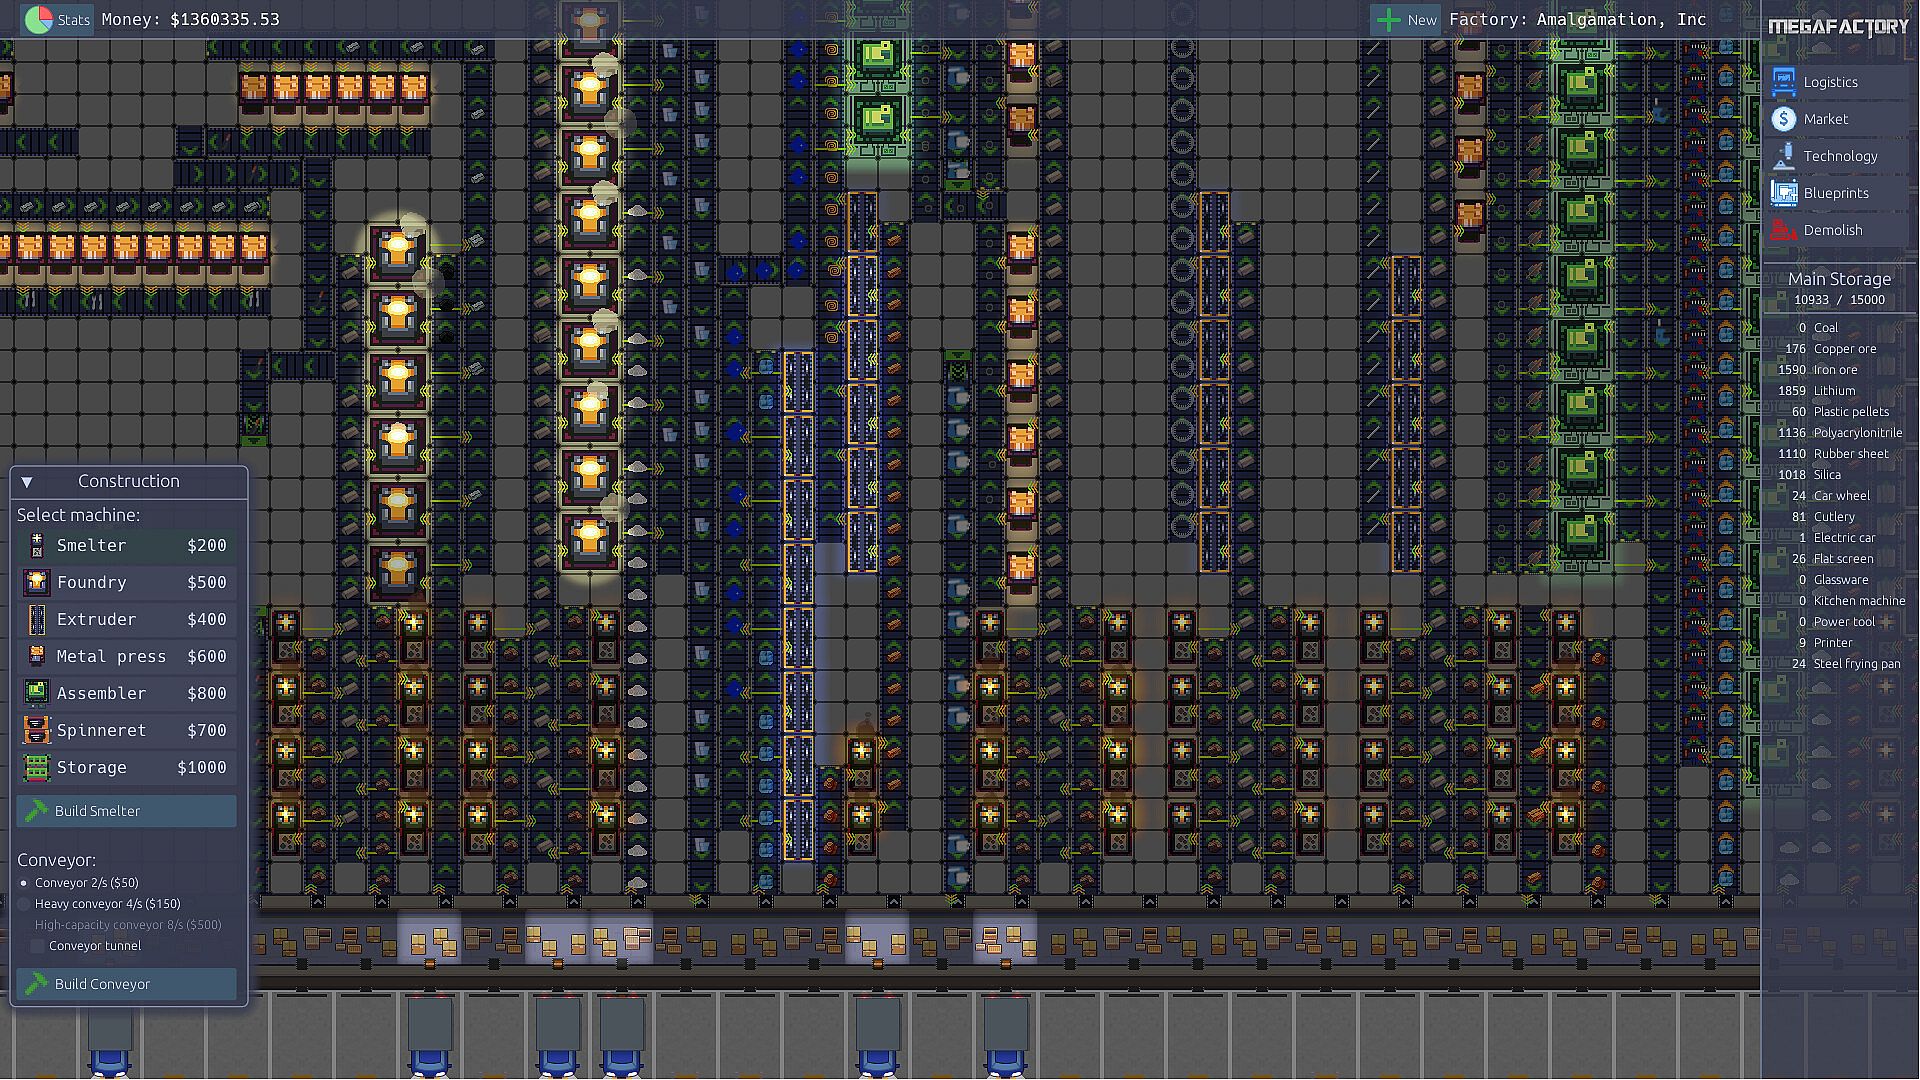Enable the Conveyor tunnel checkbox
The width and height of the screenshot is (1920, 1080).
[x=38, y=946]
